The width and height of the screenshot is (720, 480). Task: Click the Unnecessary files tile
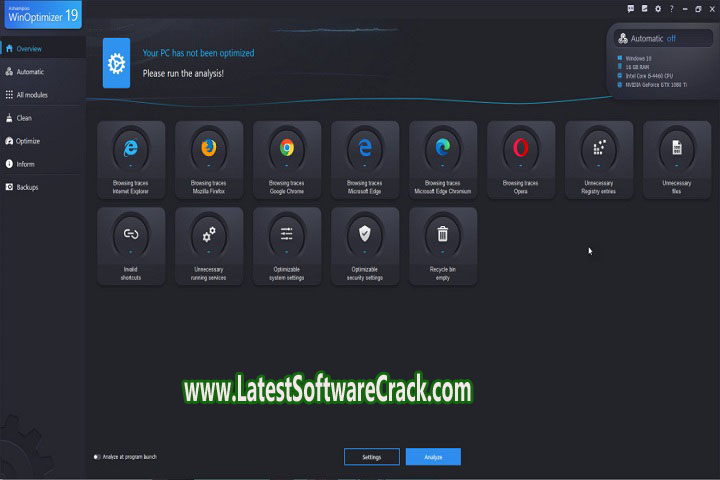click(677, 154)
